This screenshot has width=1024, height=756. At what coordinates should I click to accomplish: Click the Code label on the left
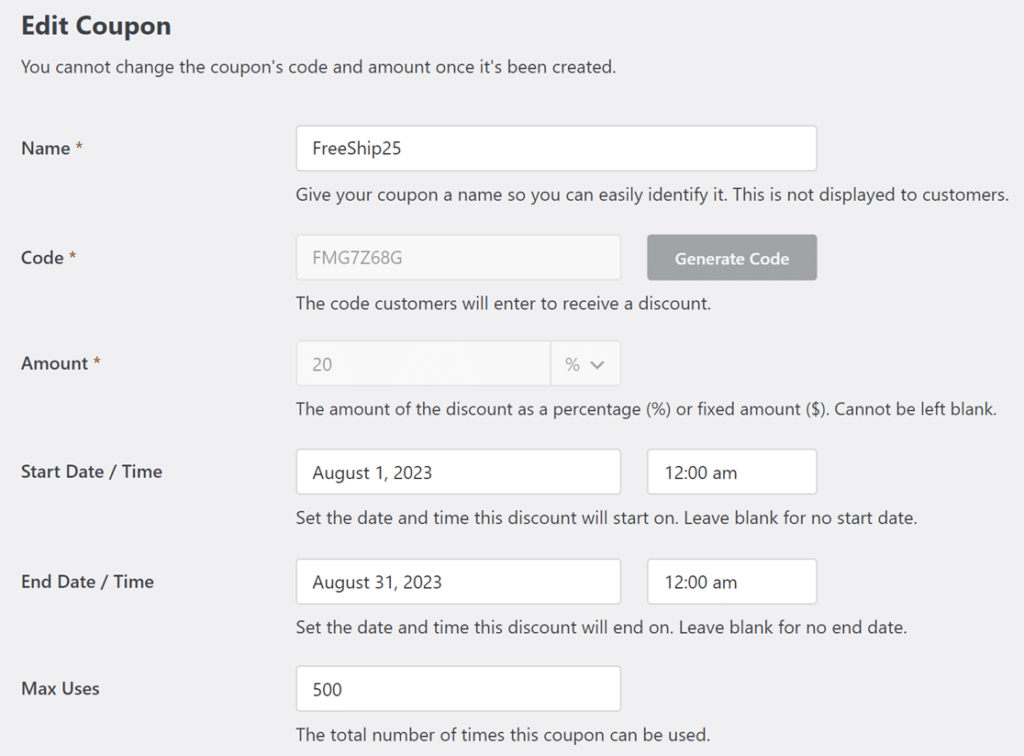[41, 257]
